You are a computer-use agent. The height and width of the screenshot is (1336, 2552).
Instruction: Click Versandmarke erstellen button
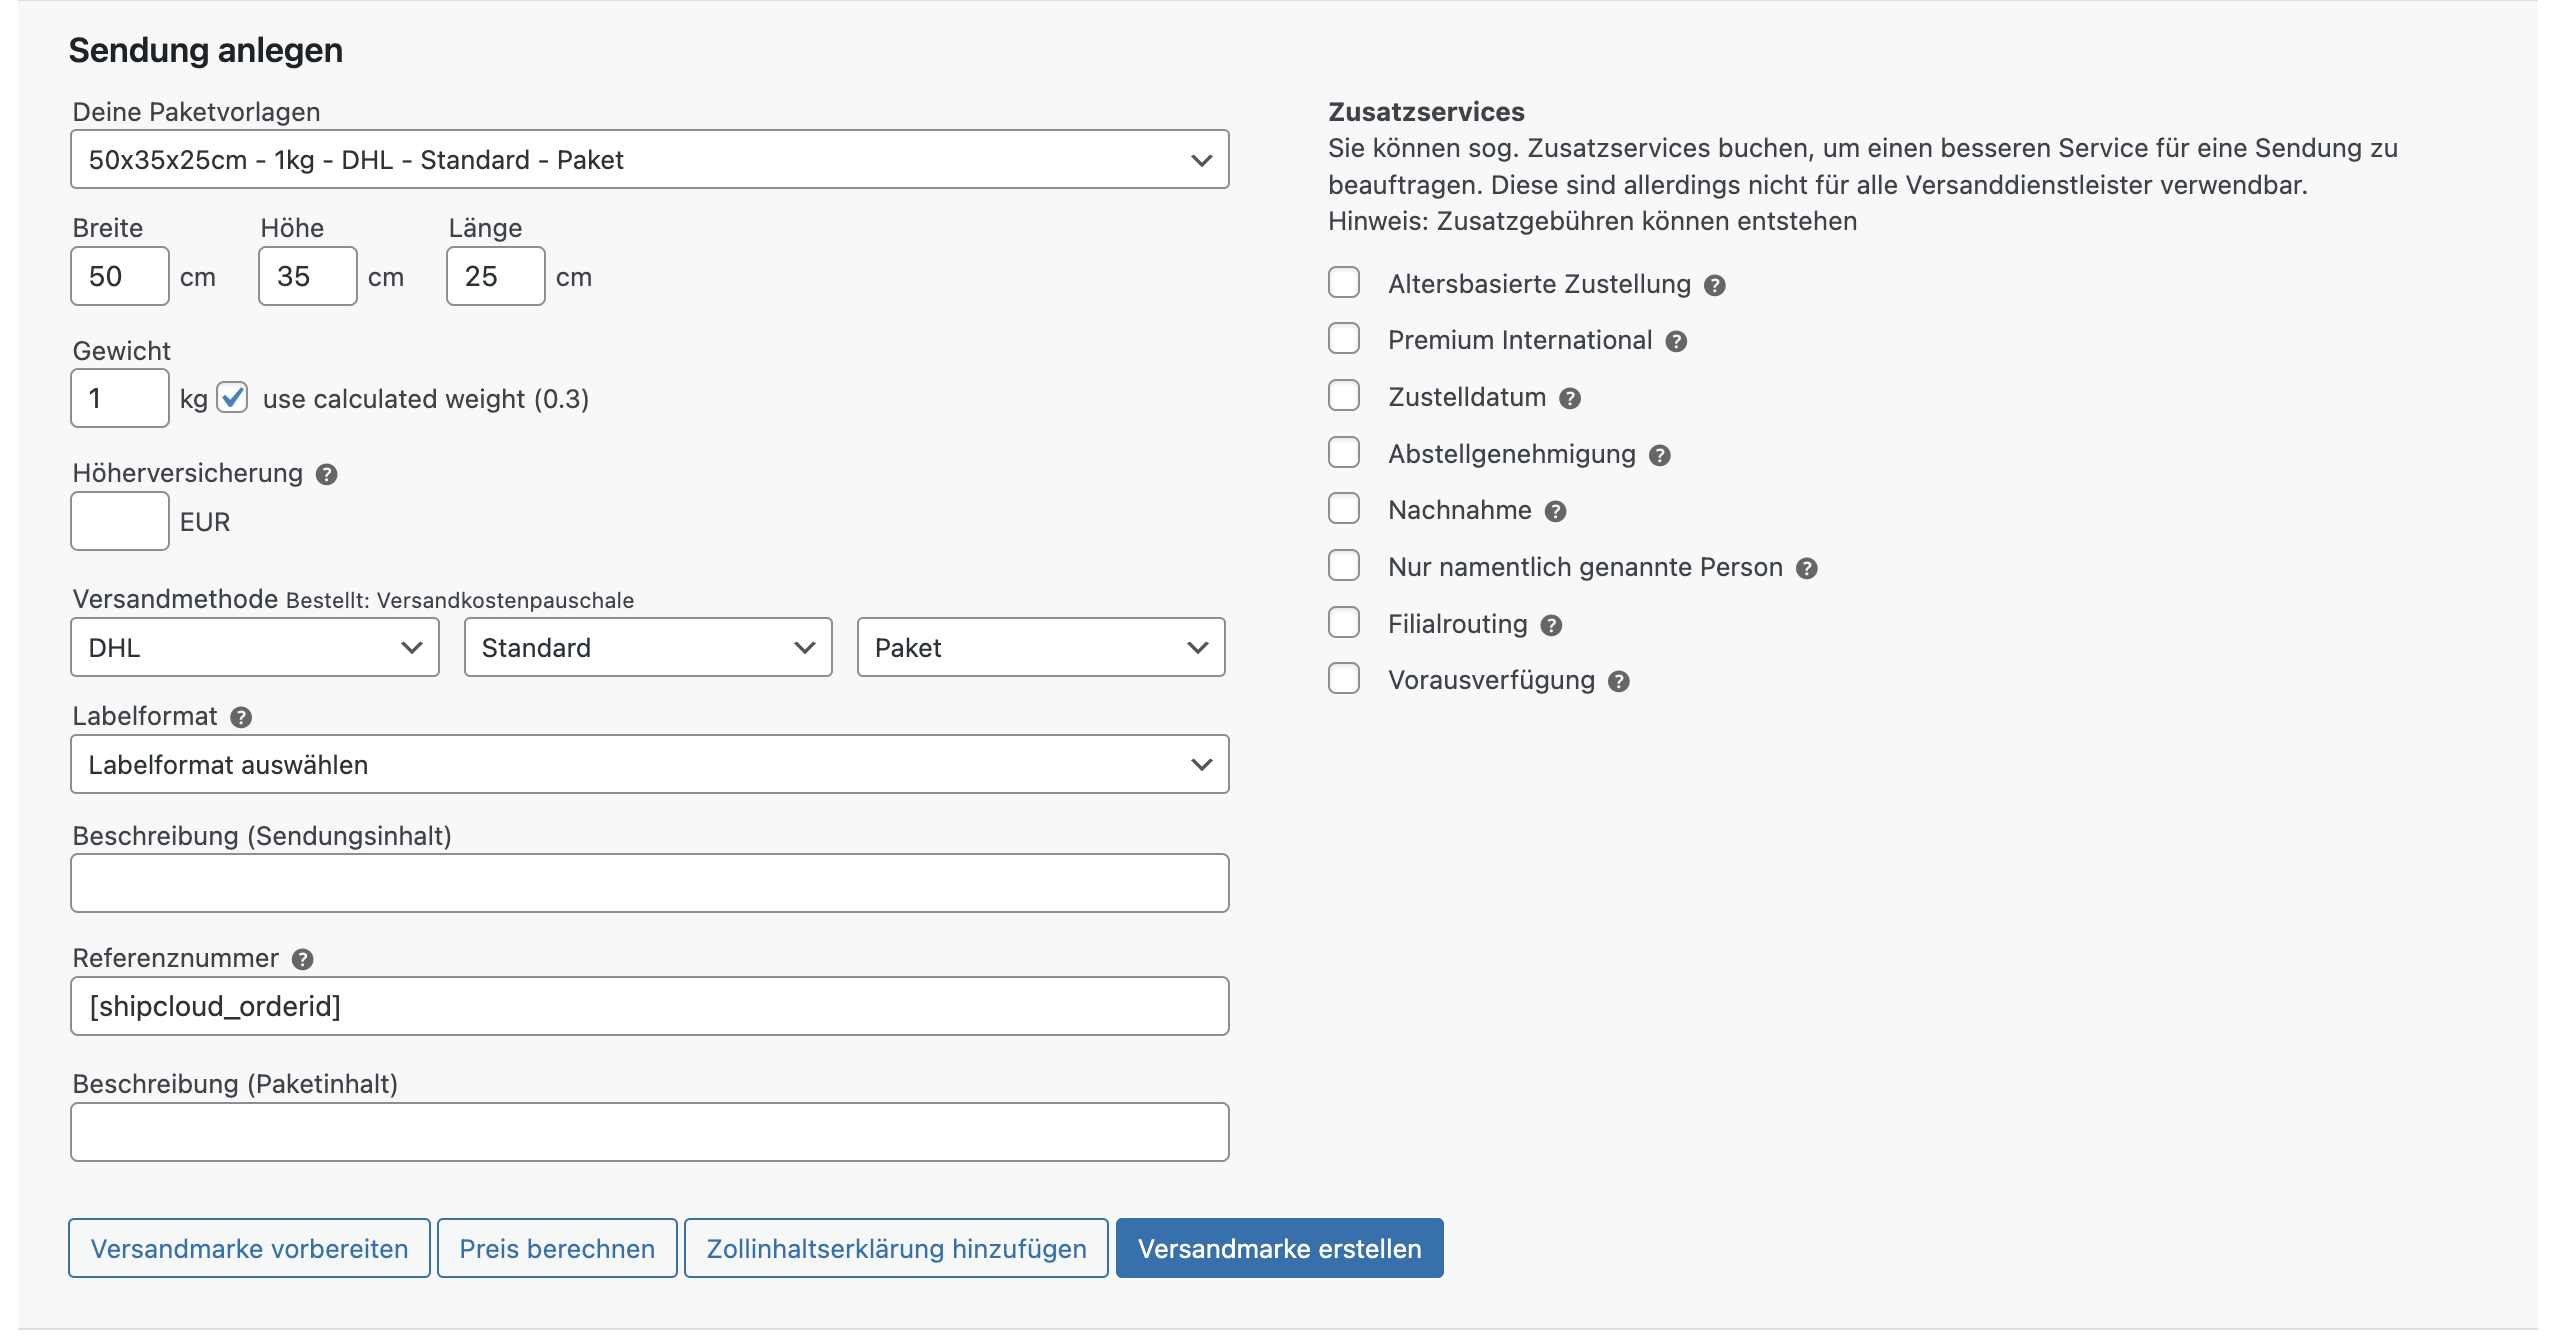tap(1279, 1248)
